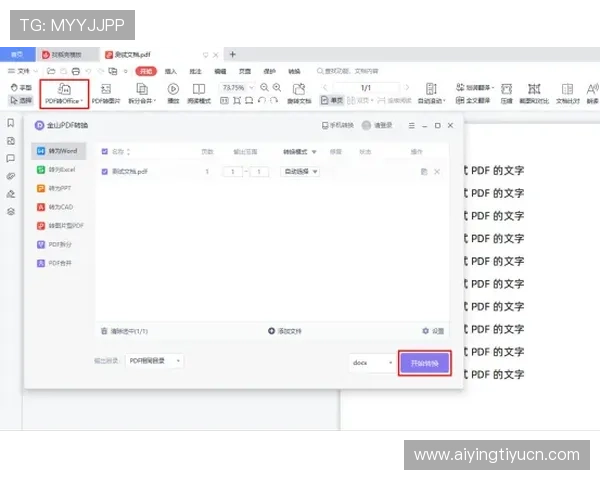Click the fit page icon

pyautogui.click(x=237, y=101)
